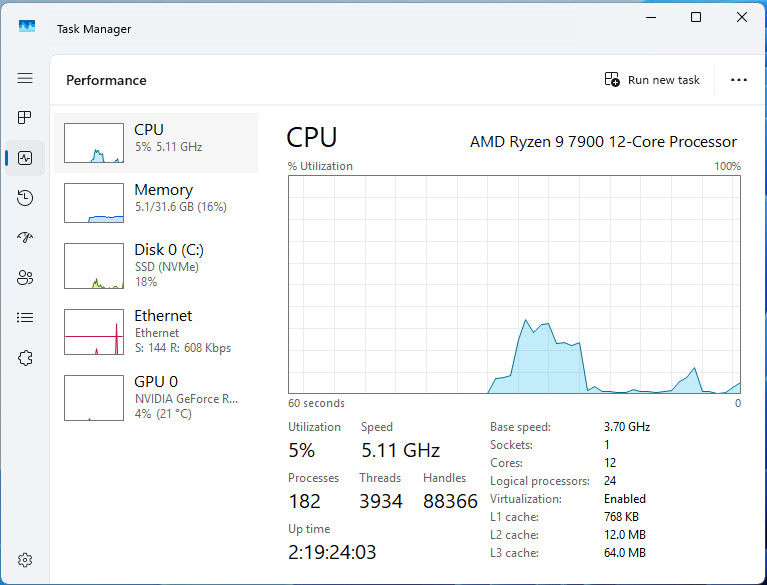
Task: Click the 5.1/31.6 GB (16%) memory text
Action: coord(181,207)
